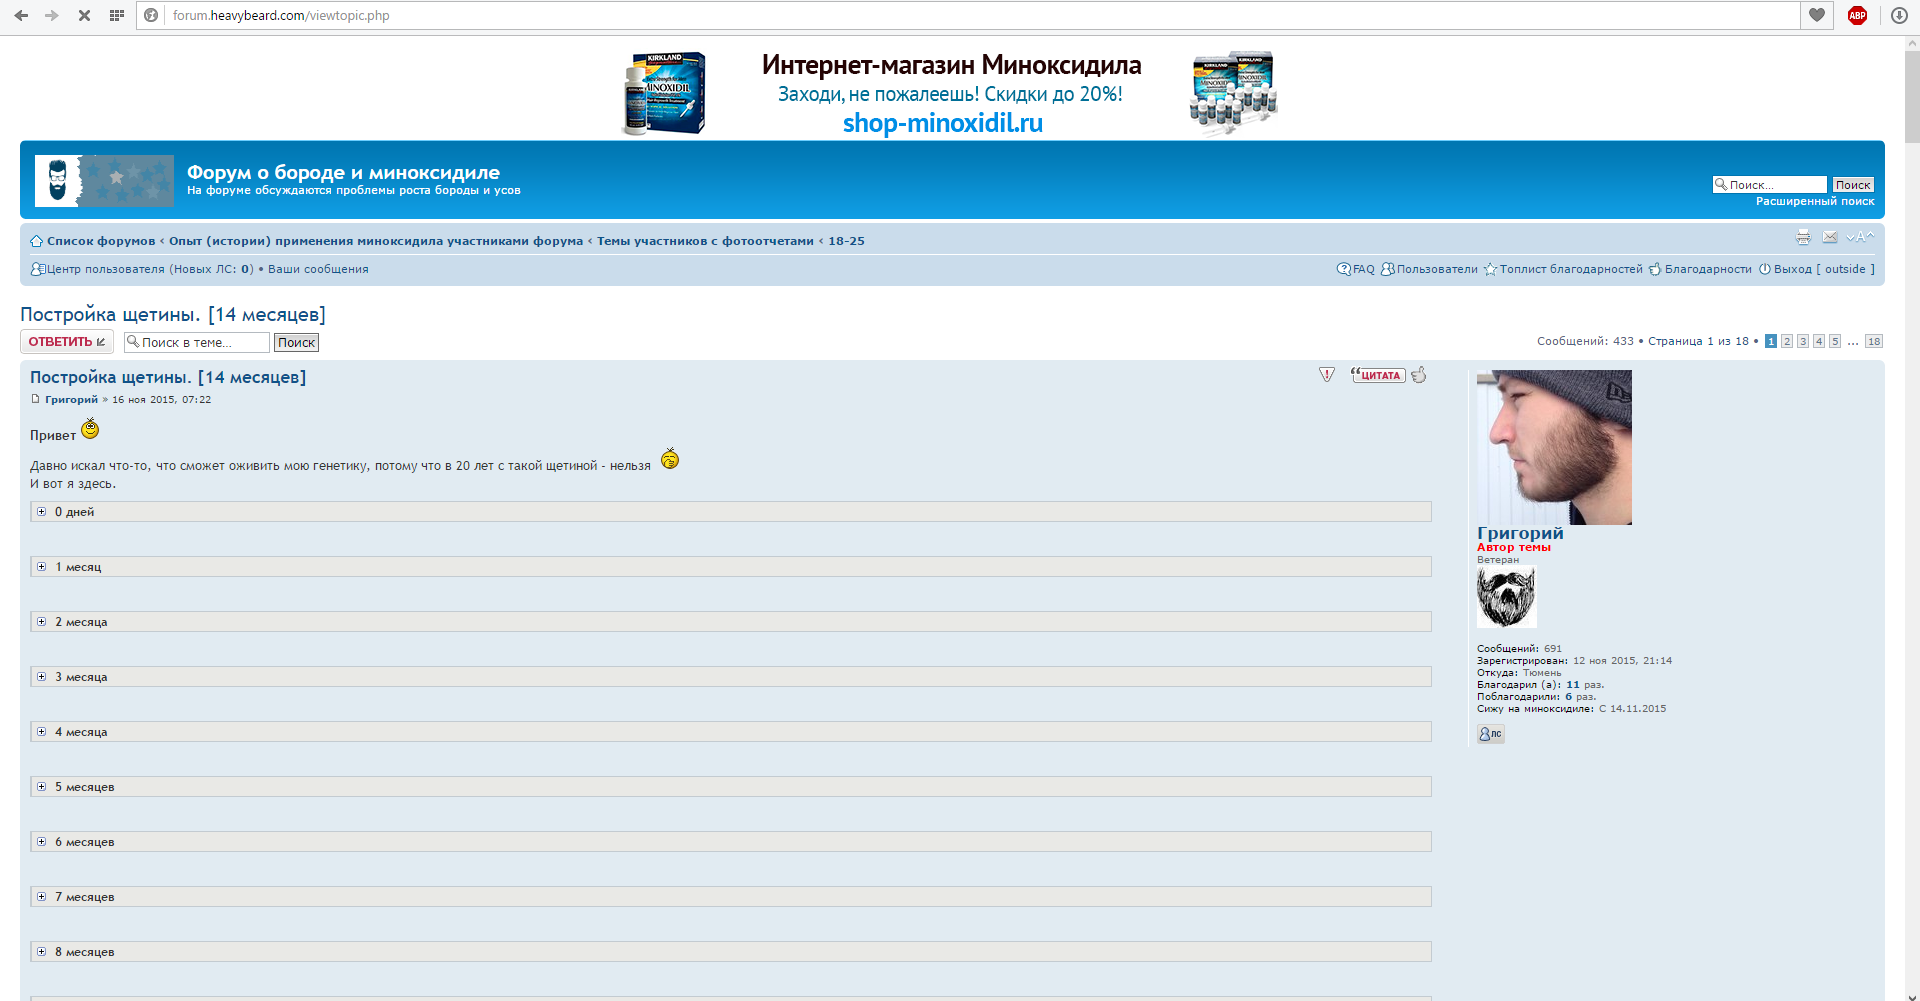Open the browser downloads icon
The image size is (1920, 1001).
(x=1899, y=15)
